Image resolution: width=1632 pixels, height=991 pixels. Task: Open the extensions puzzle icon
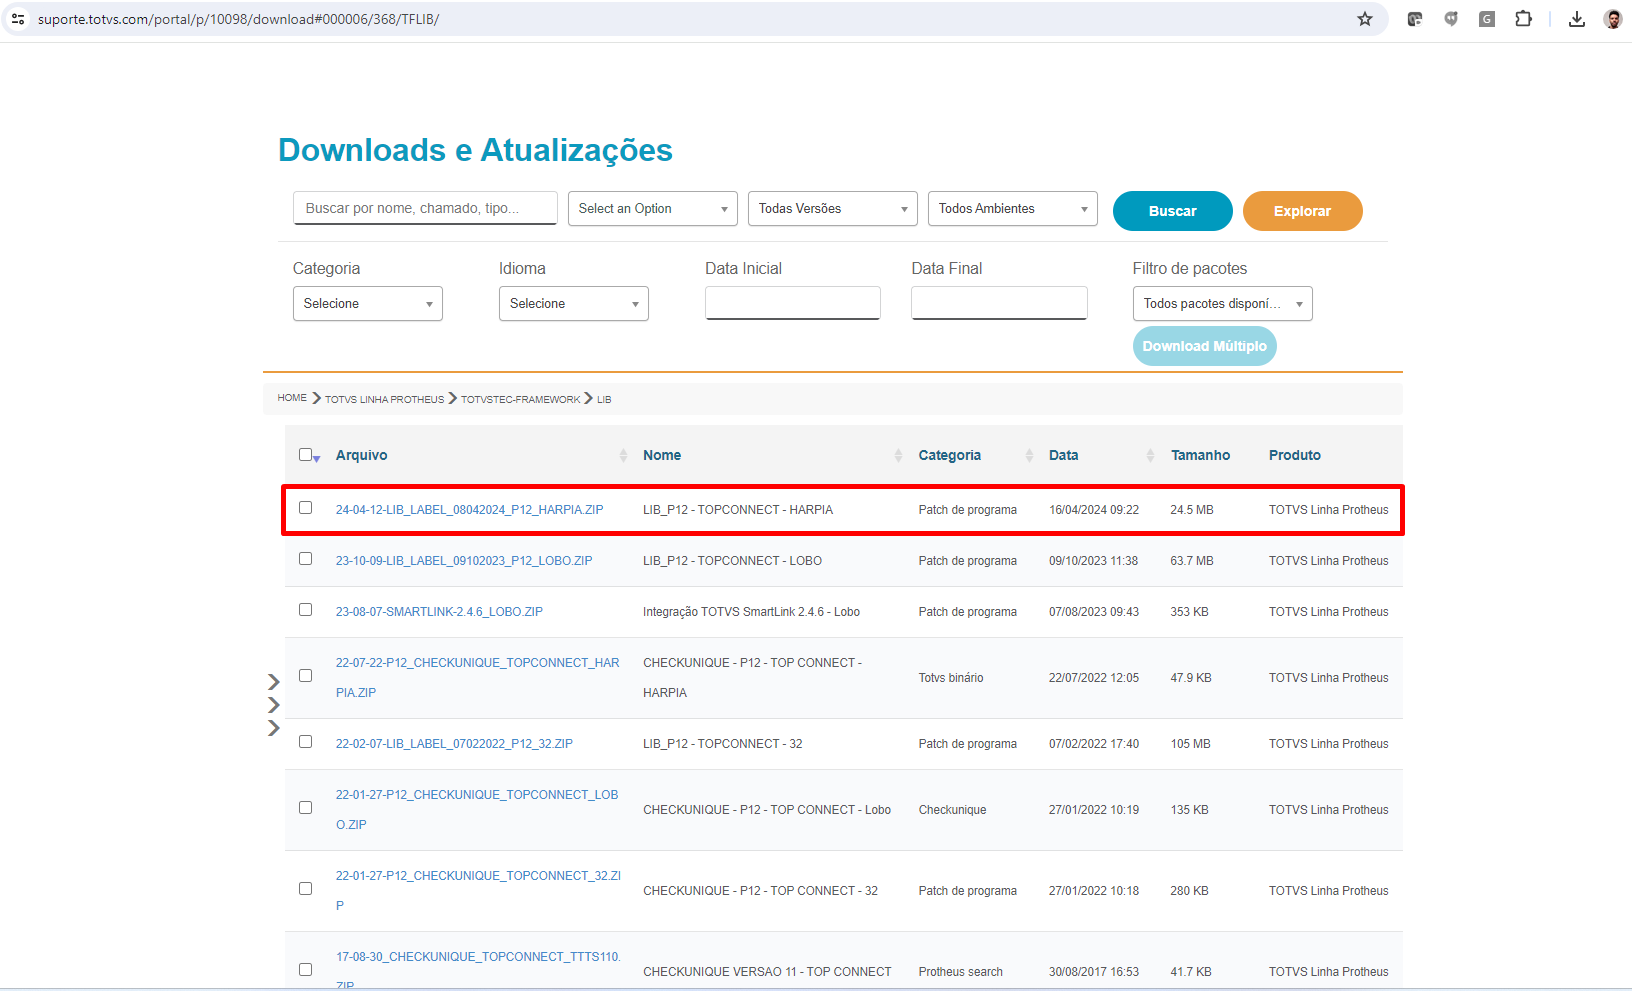click(1523, 19)
